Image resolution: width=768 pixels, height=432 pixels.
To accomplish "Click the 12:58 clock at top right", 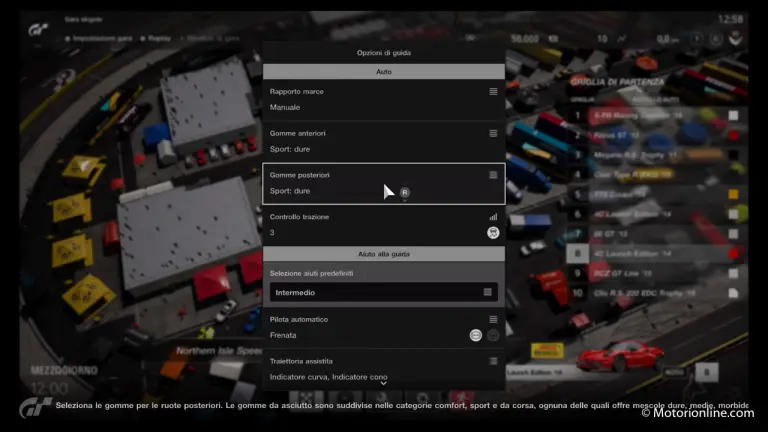I will (730, 19).
